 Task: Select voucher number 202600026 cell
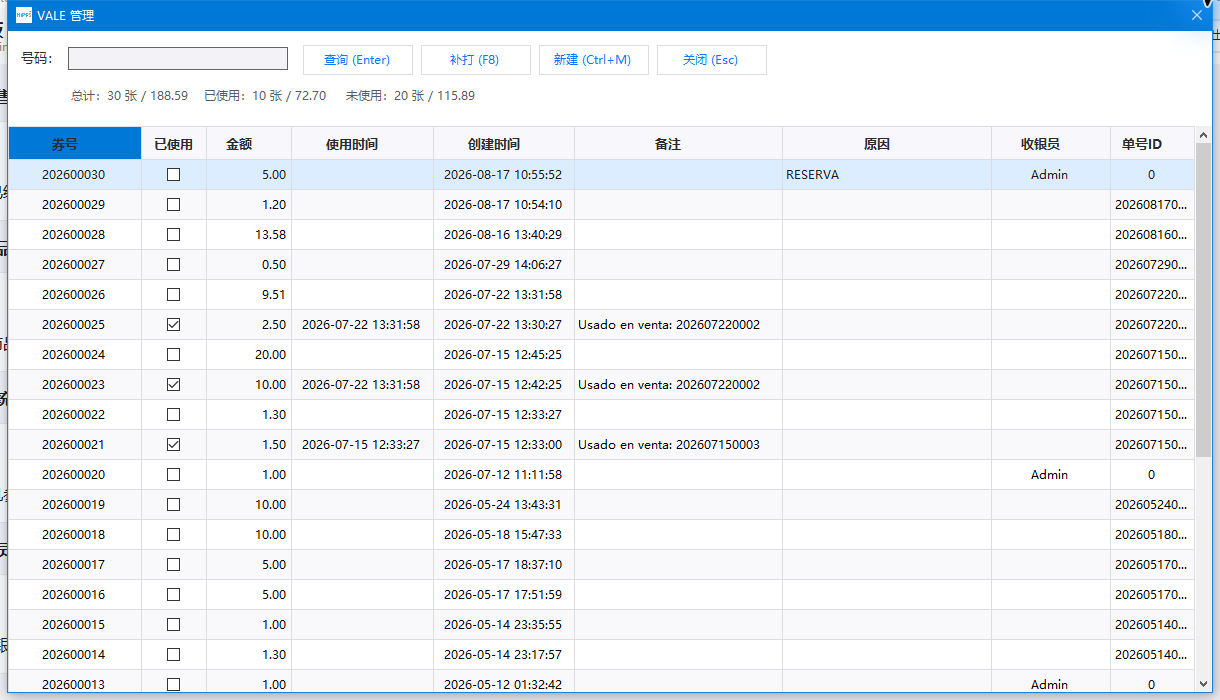click(73, 295)
